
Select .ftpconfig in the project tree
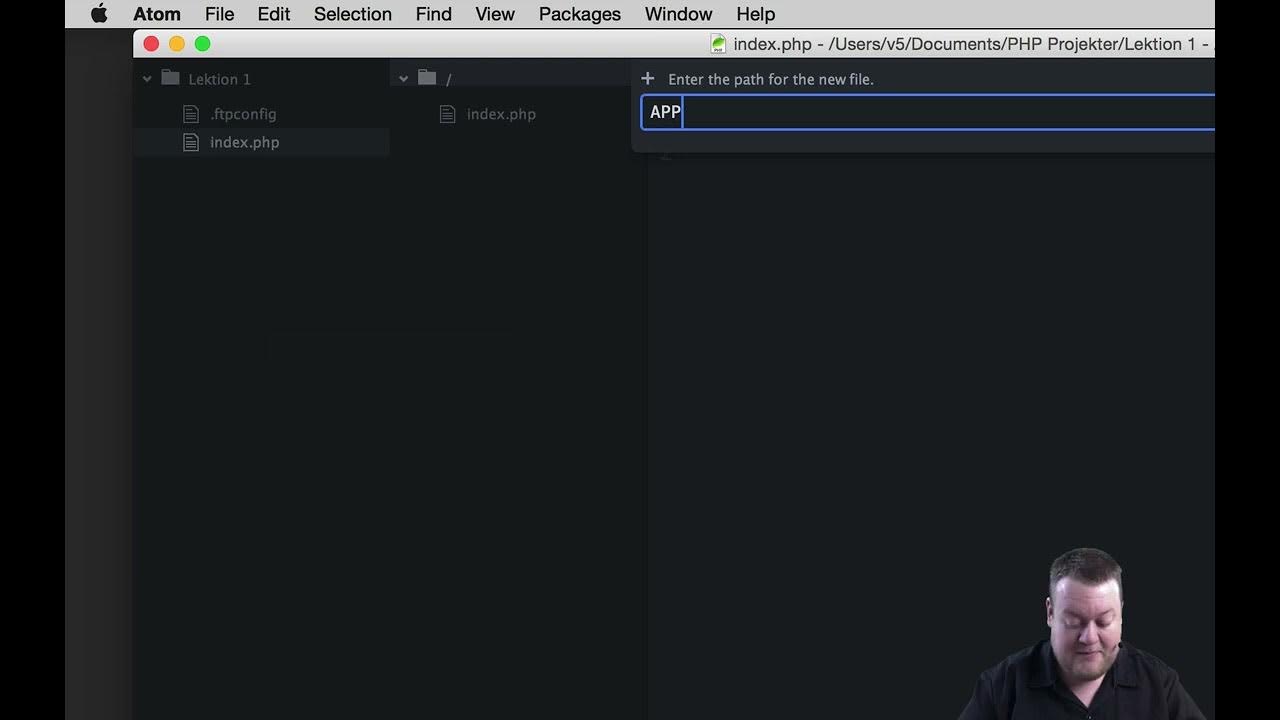coord(243,114)
